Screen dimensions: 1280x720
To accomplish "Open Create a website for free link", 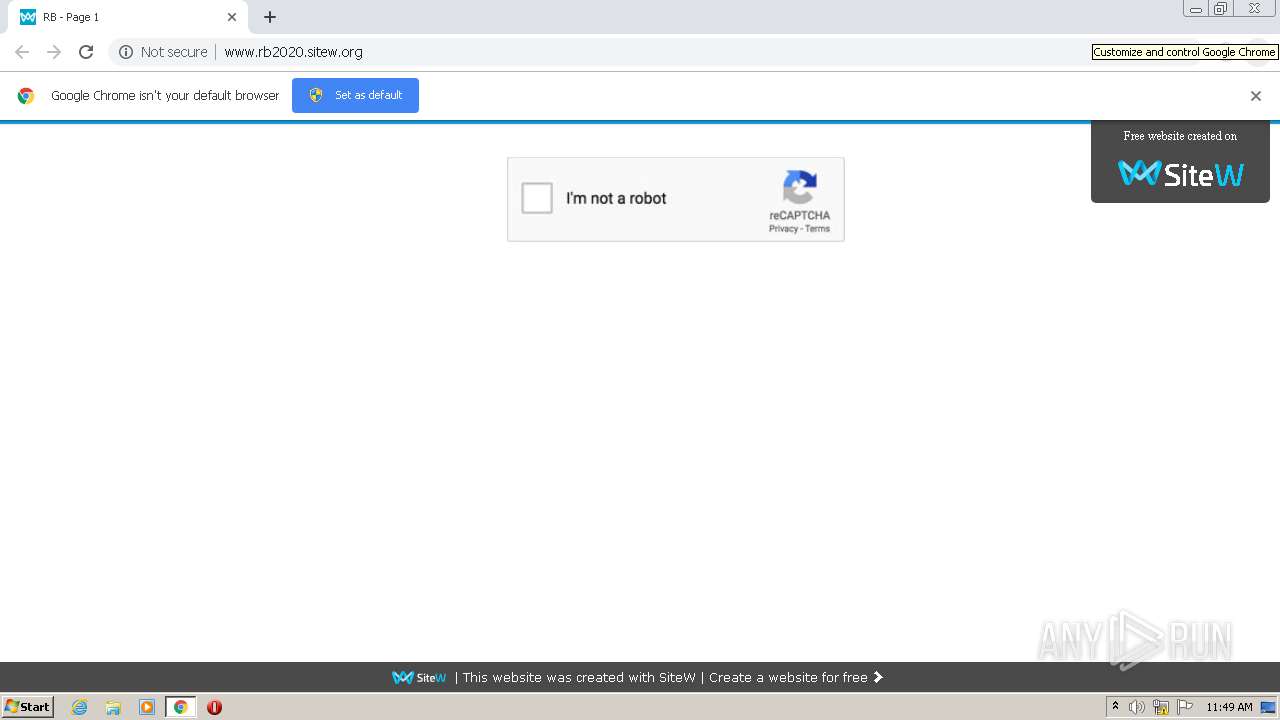I will 788,677.
